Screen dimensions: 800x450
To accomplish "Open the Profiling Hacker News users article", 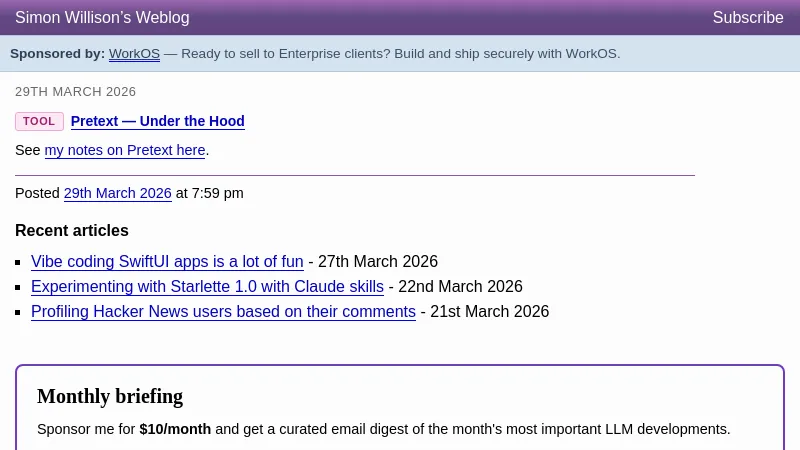I will tap(223, 312).
